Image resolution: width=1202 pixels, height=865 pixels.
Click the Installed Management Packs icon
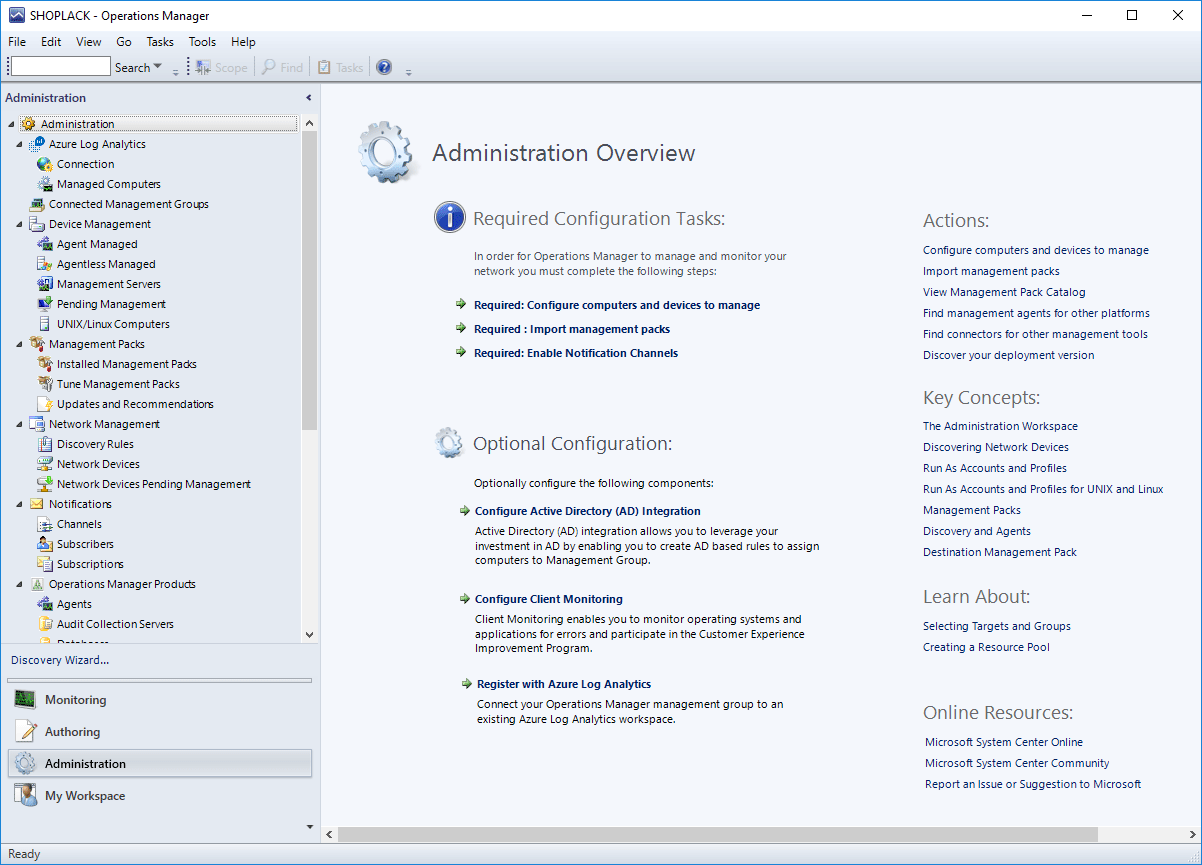coord(44,364)
